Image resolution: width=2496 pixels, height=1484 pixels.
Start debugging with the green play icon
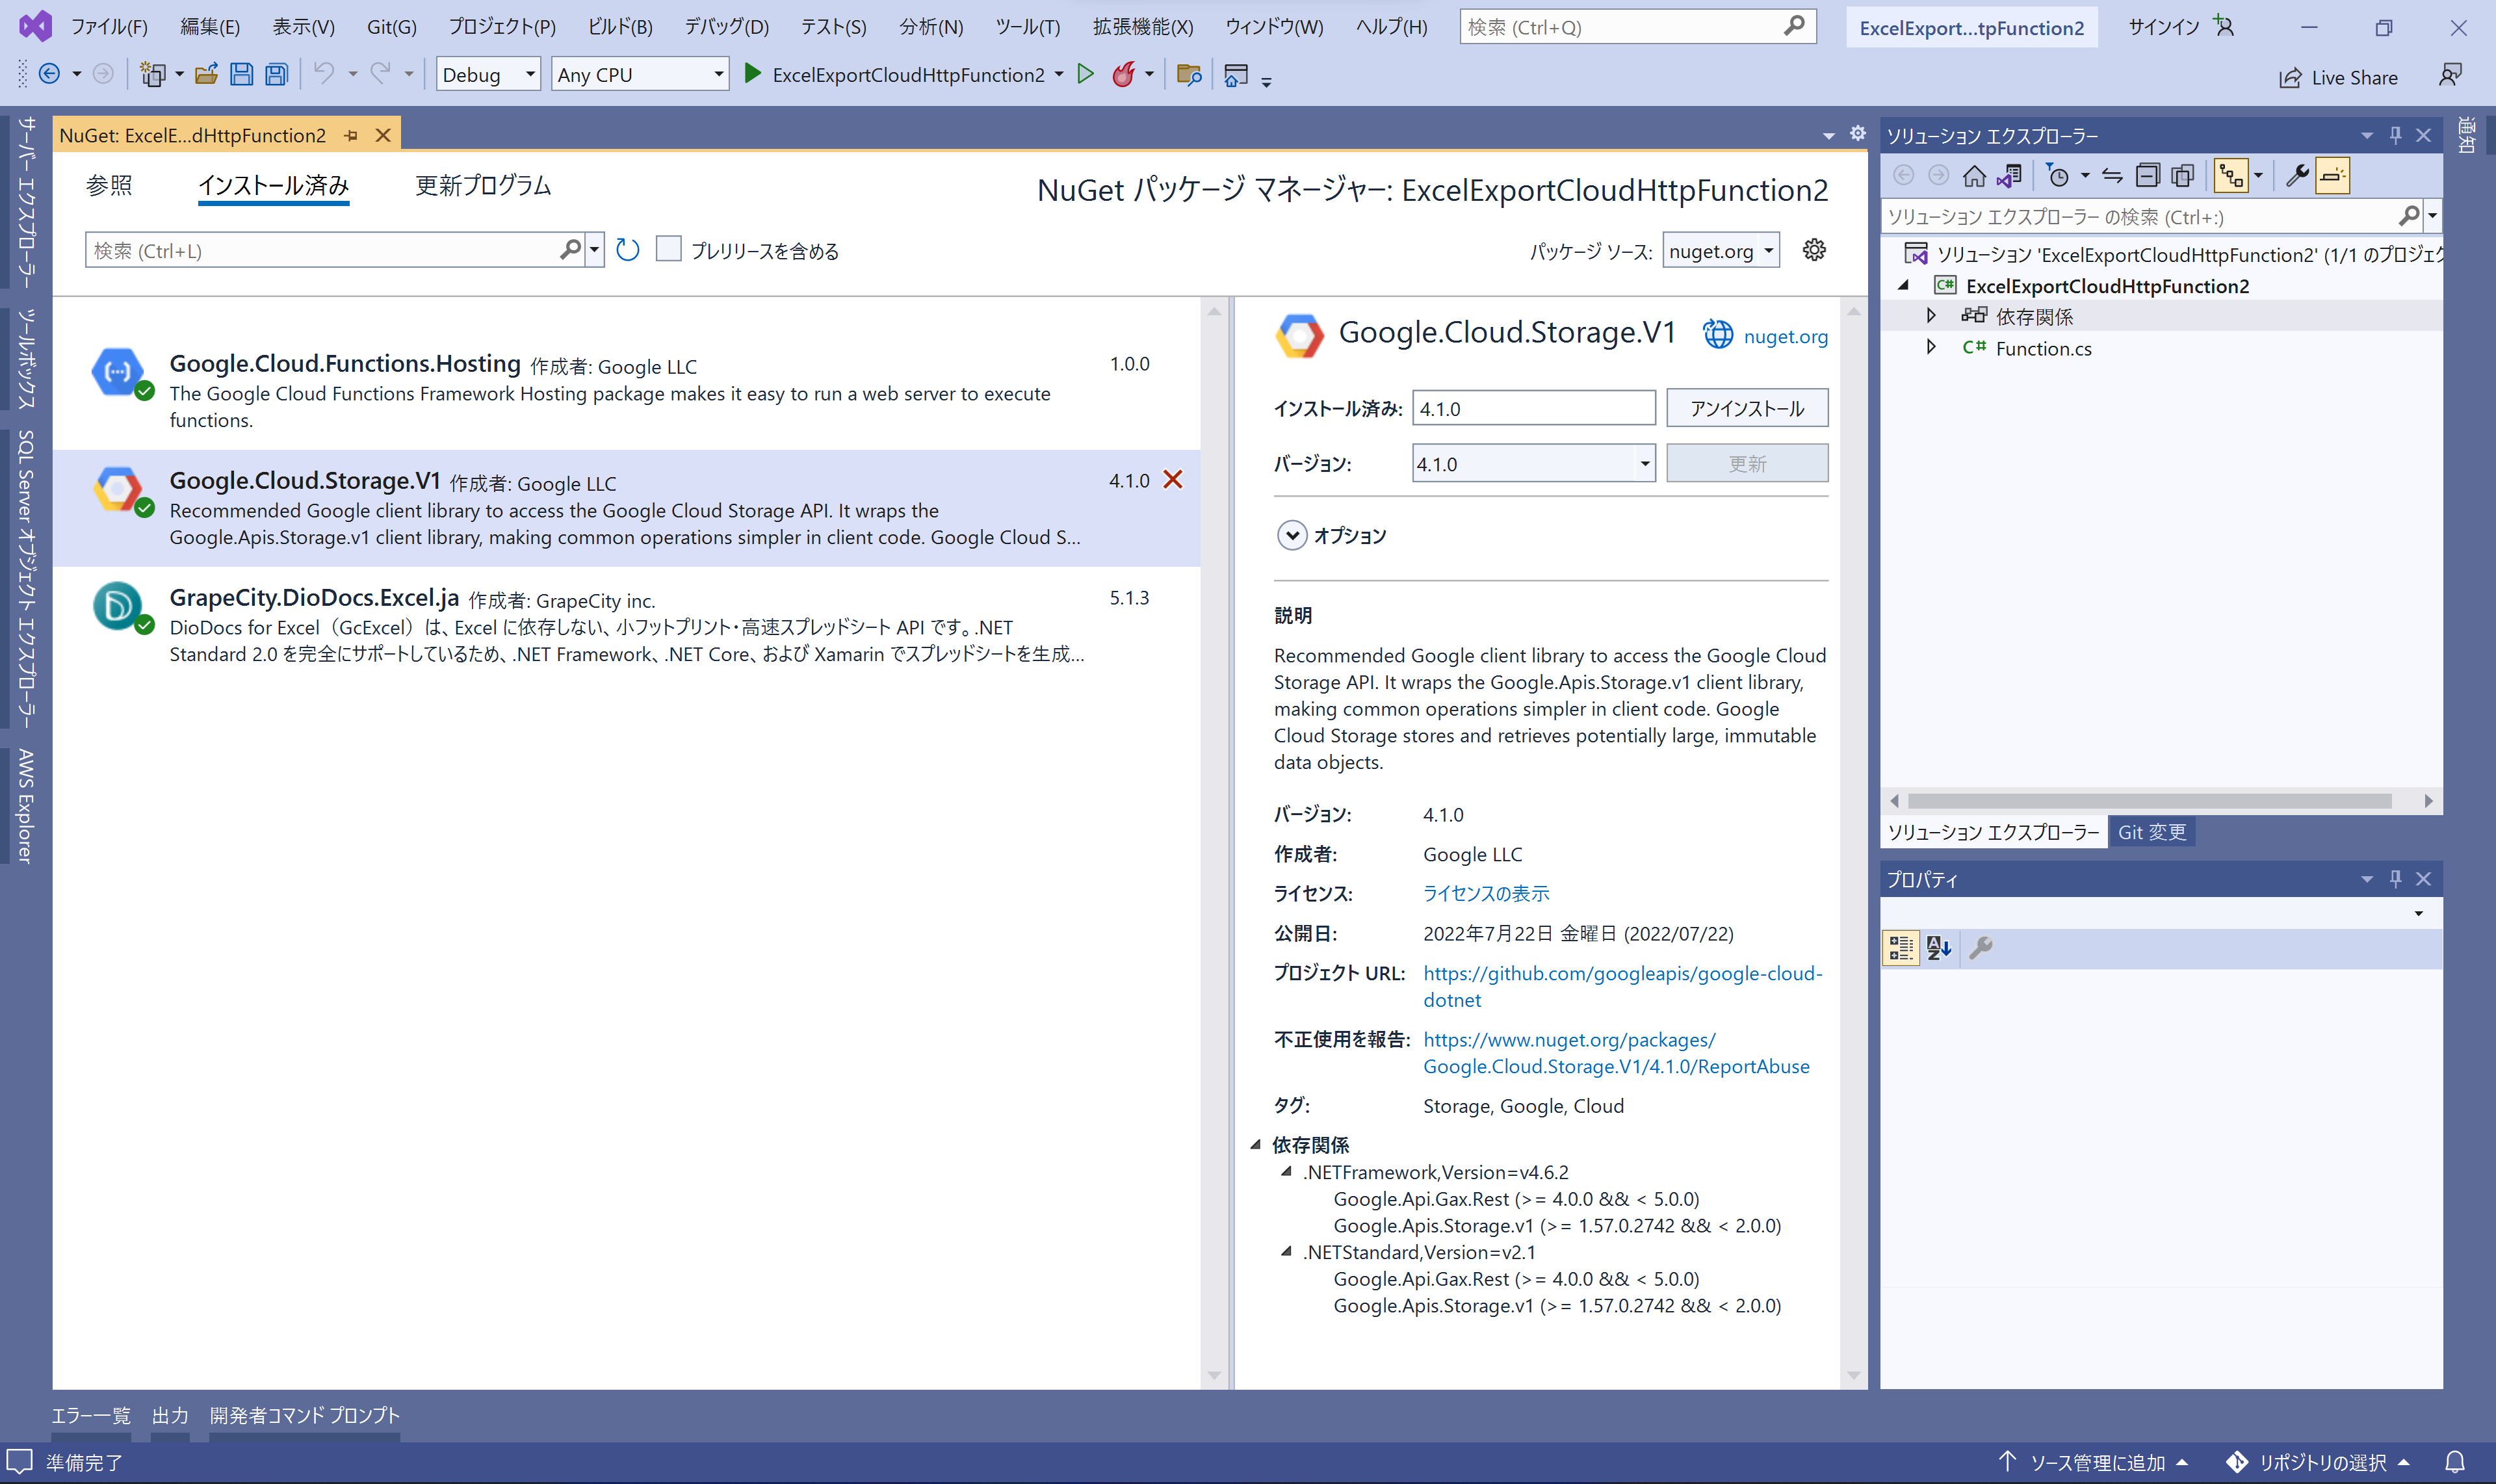pyautogui.click(x=753, y=74)
